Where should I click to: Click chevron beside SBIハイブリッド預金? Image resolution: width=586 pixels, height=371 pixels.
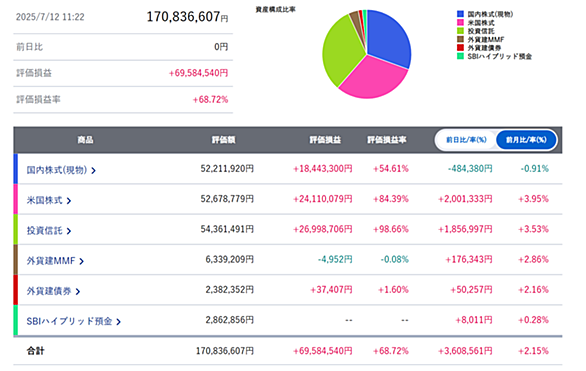[118, 322]
